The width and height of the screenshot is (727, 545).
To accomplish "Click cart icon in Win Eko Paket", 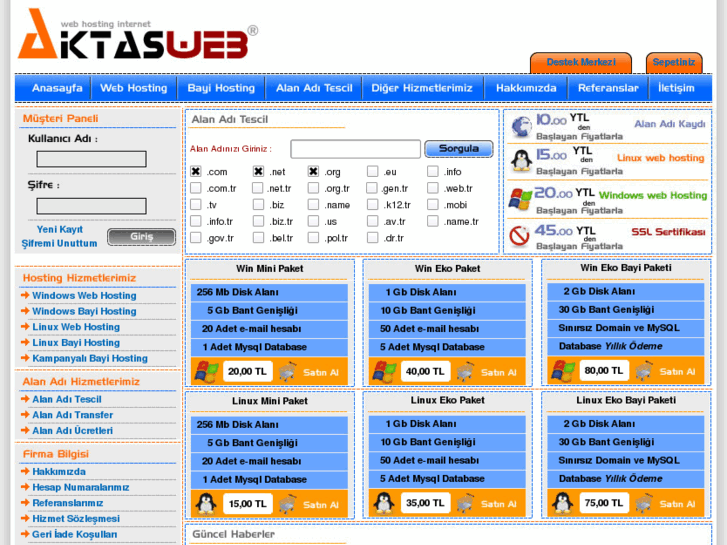I will (x=466, y=372).
